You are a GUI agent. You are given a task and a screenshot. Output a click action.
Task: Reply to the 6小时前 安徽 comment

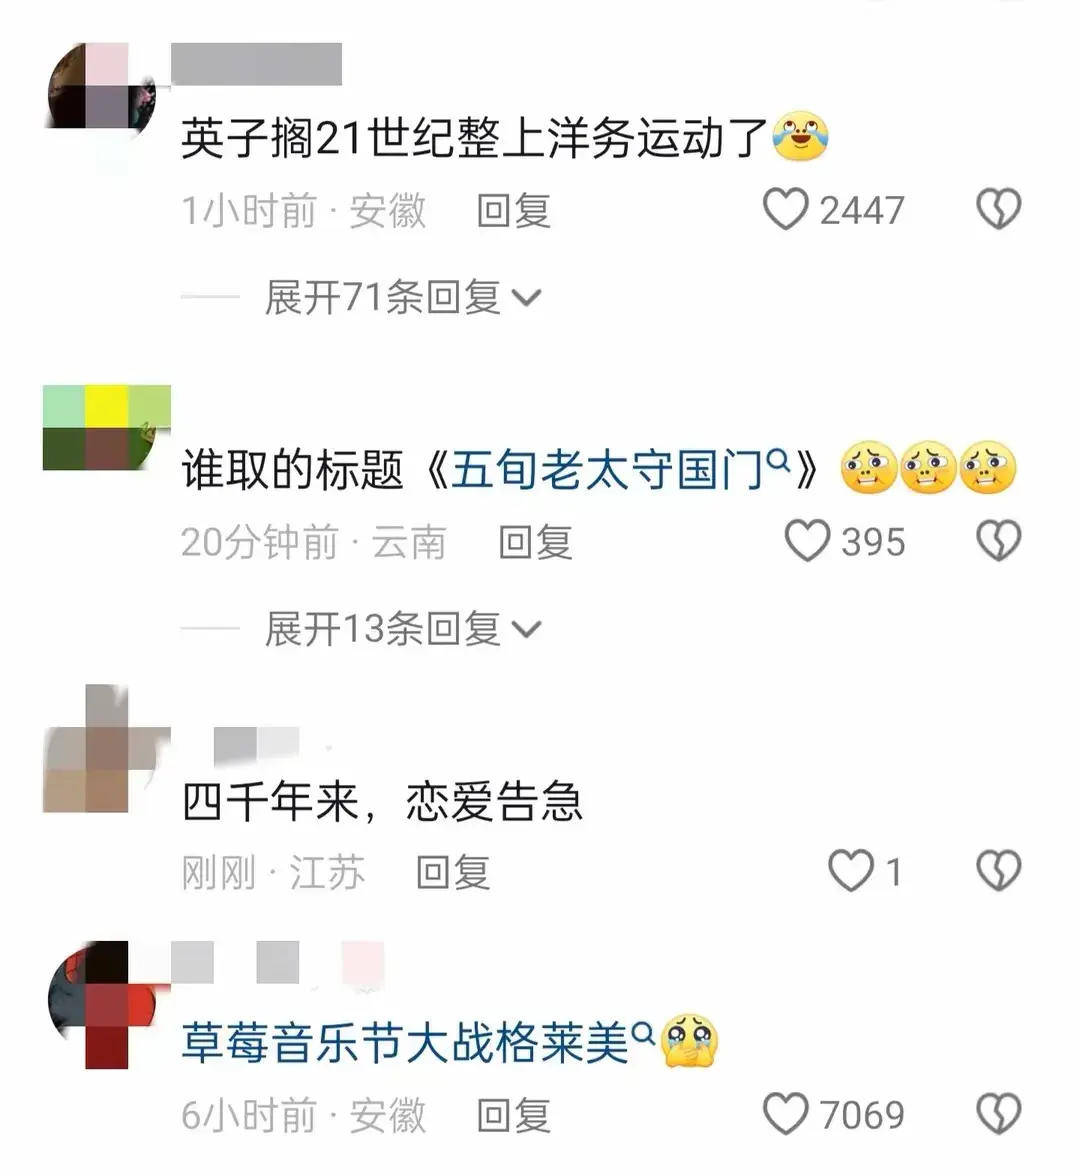pos(514,1115)
